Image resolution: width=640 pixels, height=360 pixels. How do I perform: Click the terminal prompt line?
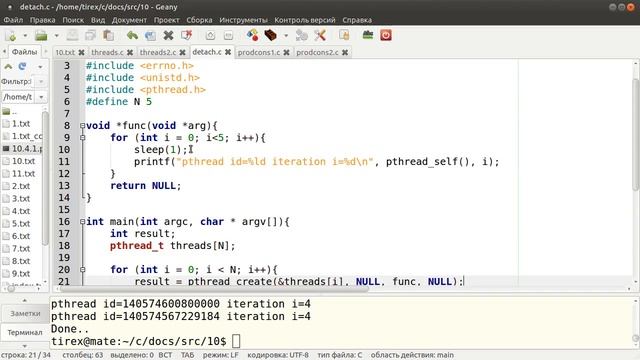(146, 341)
